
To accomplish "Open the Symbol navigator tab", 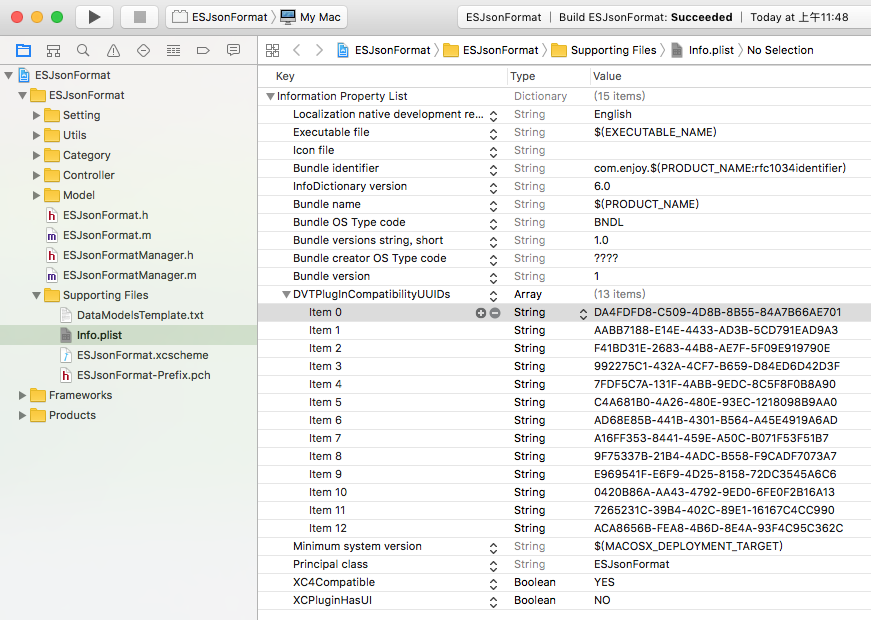I will coord(53,51).
